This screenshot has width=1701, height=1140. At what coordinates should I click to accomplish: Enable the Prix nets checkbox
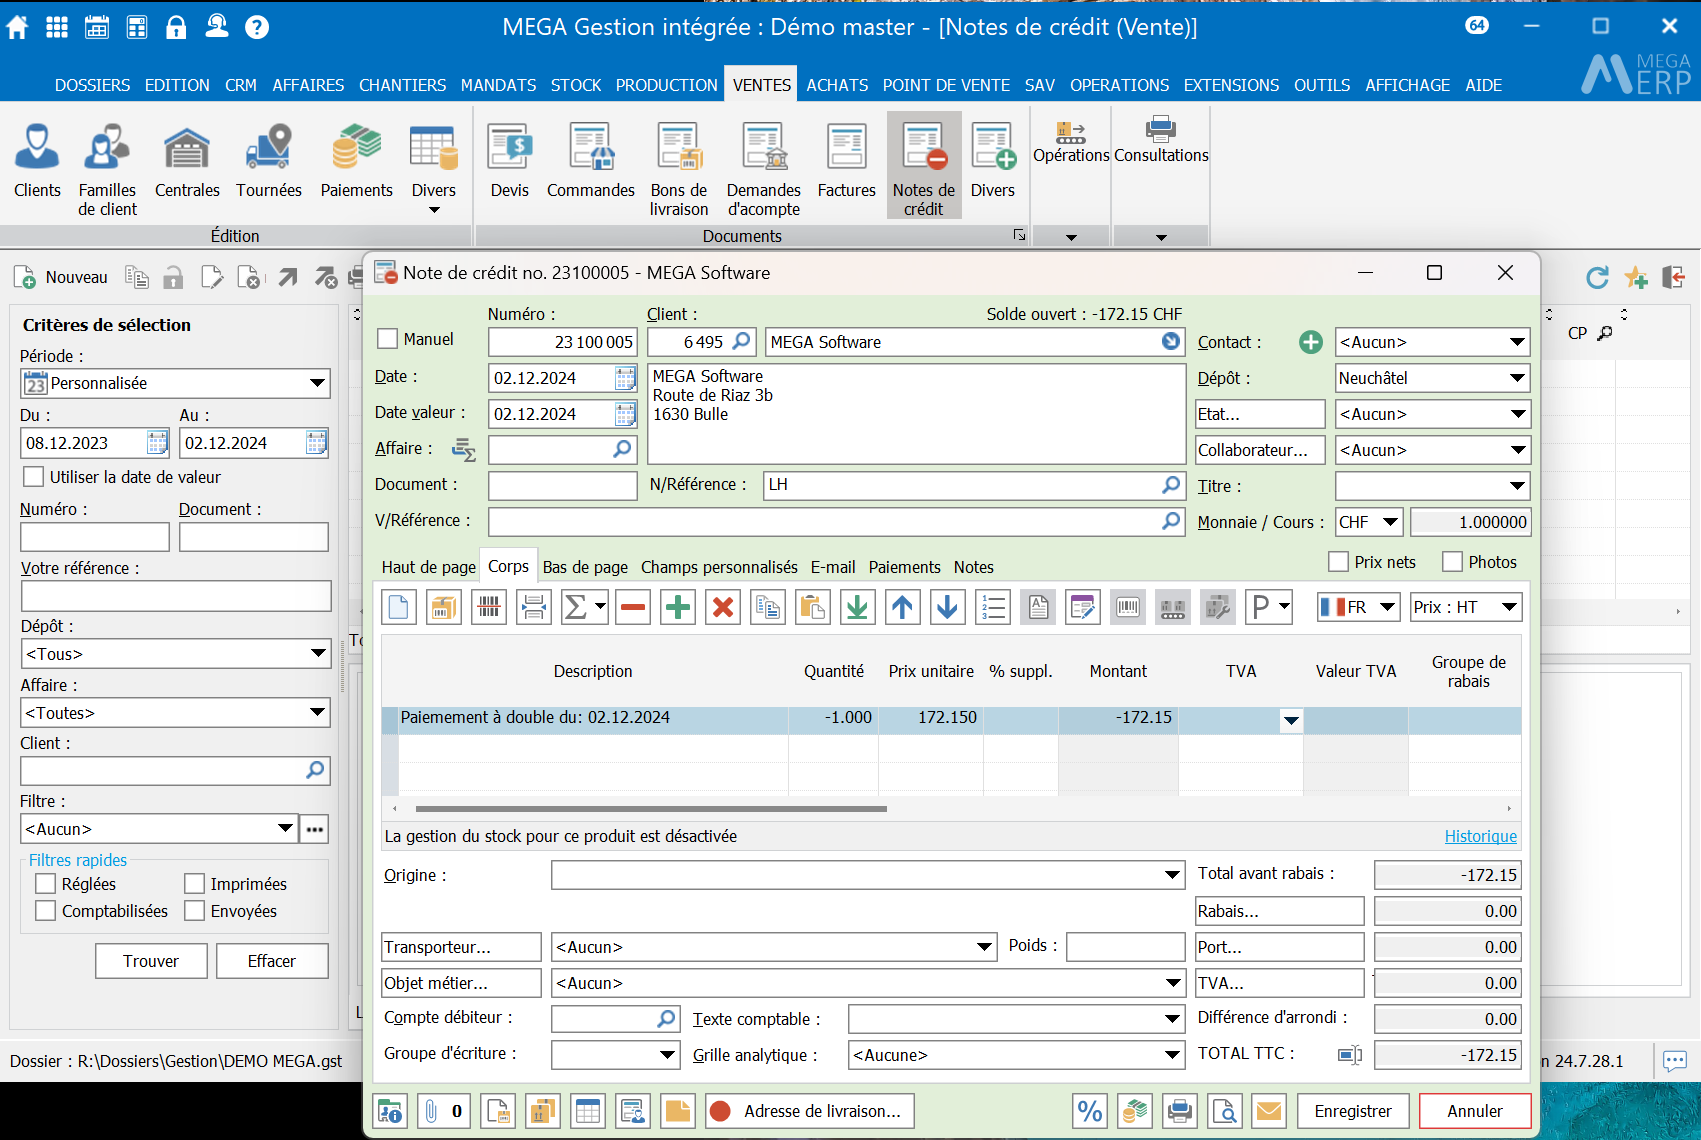(1339, 562)
